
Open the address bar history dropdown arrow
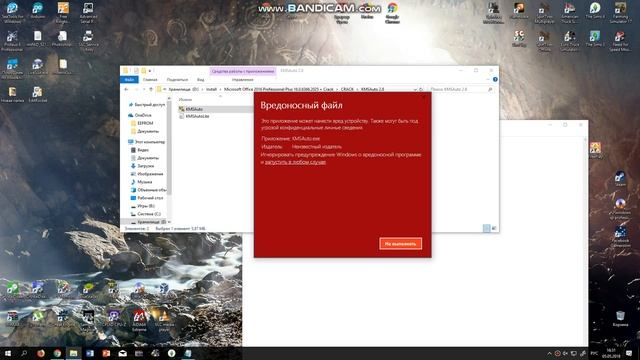(415, 89)
